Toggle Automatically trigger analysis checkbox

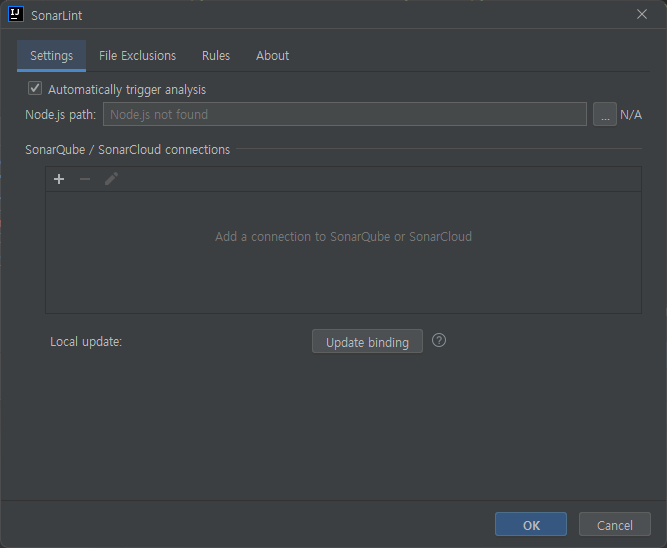click(35, 88)
